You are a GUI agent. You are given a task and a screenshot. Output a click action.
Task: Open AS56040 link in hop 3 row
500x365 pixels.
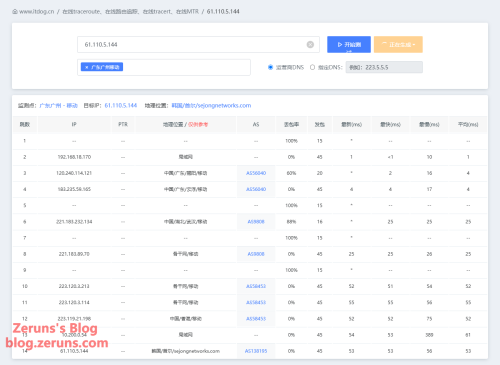pyautogui.click(x=256, y=173)
